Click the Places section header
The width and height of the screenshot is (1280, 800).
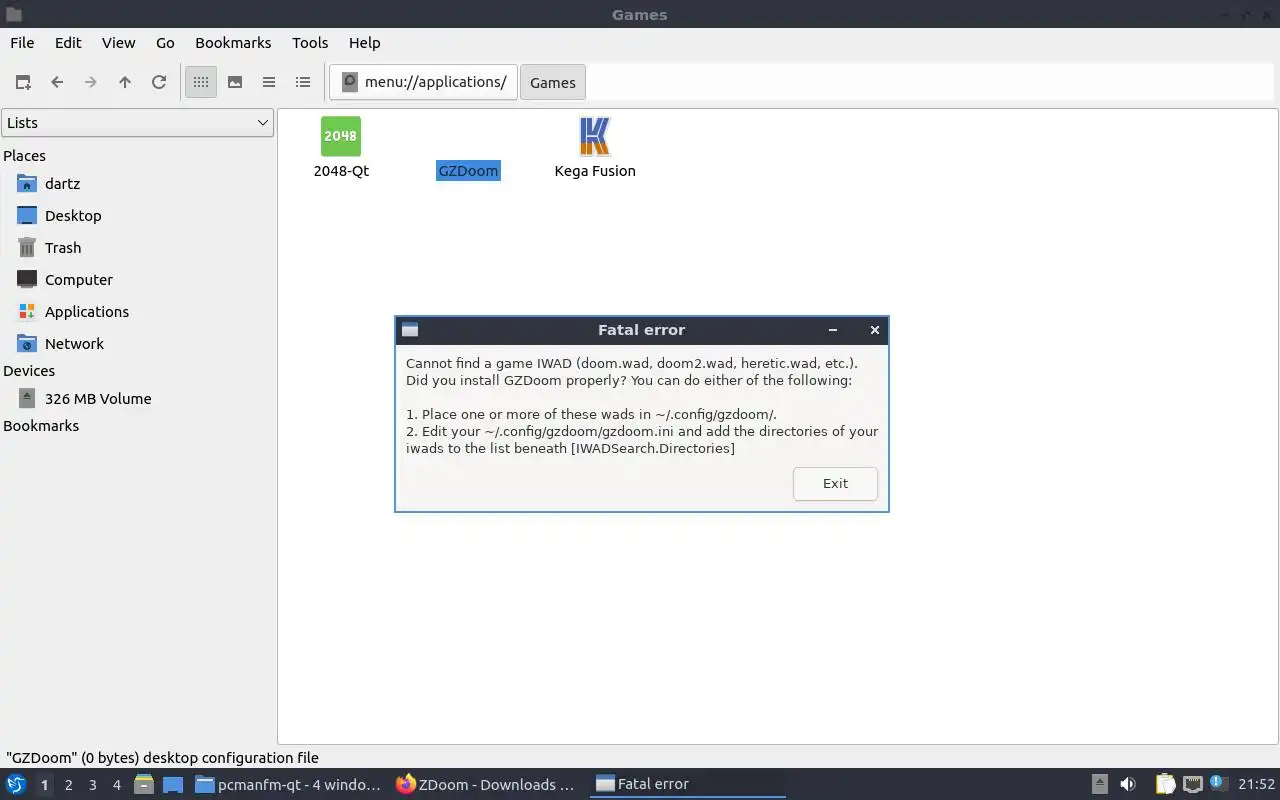[x=25, y=155]
